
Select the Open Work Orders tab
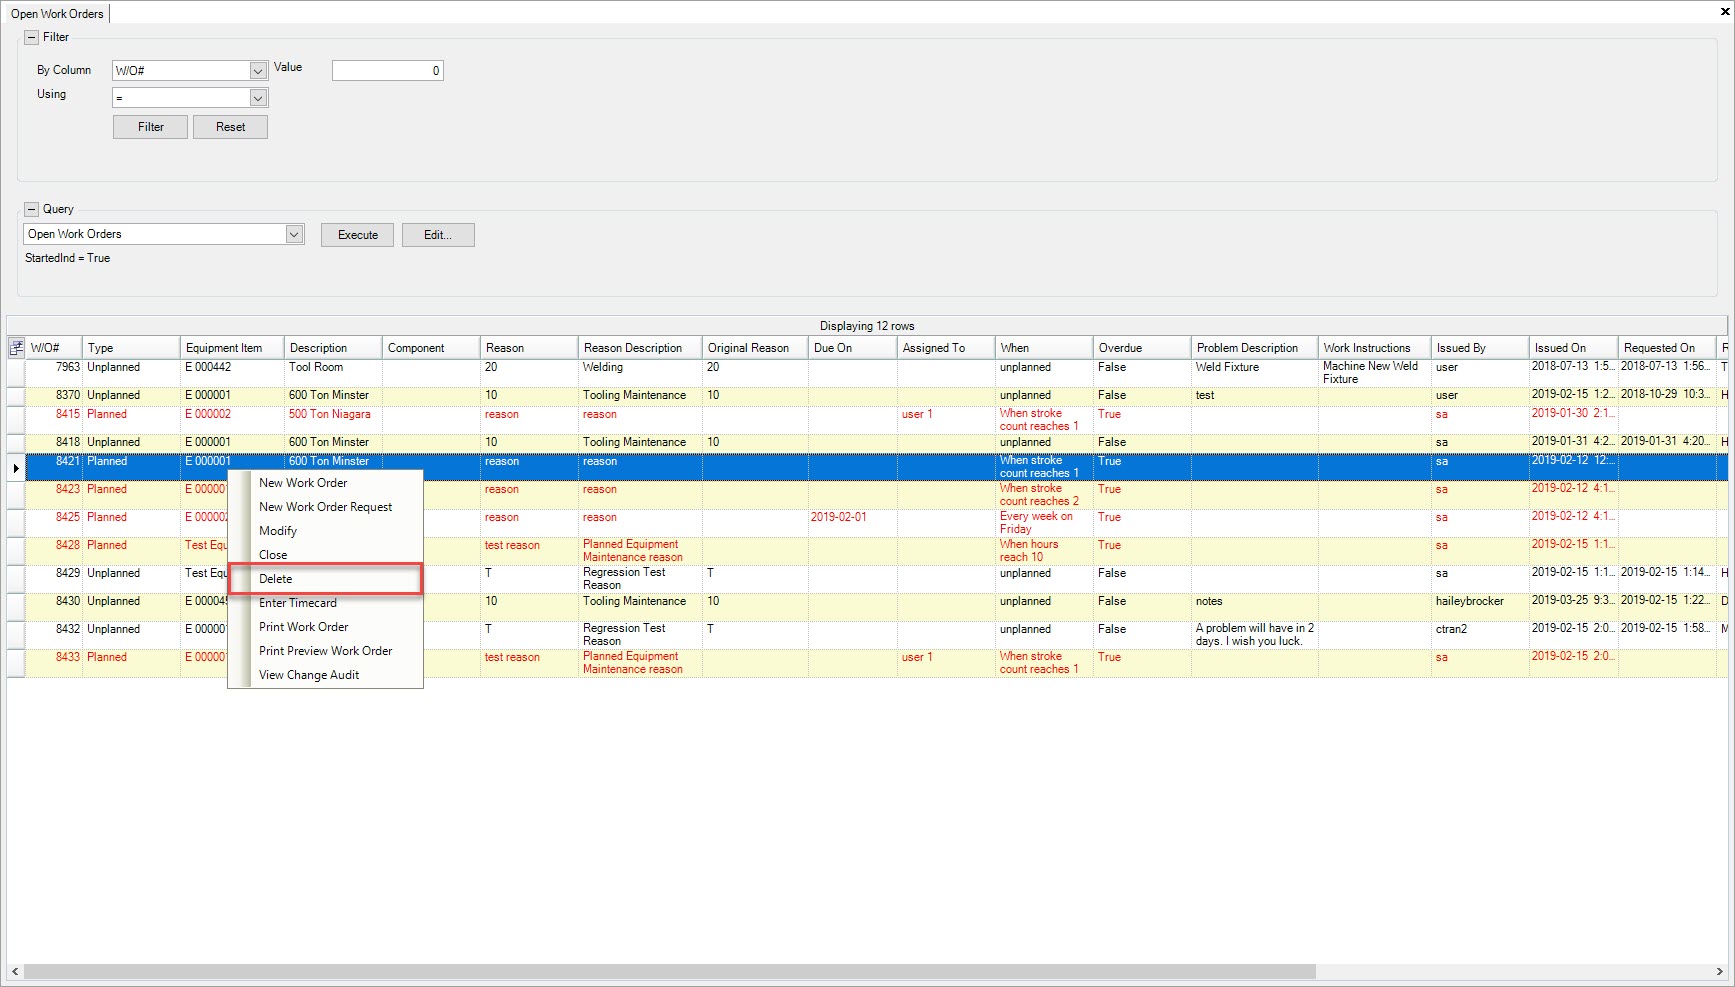[x=57, y=14]
